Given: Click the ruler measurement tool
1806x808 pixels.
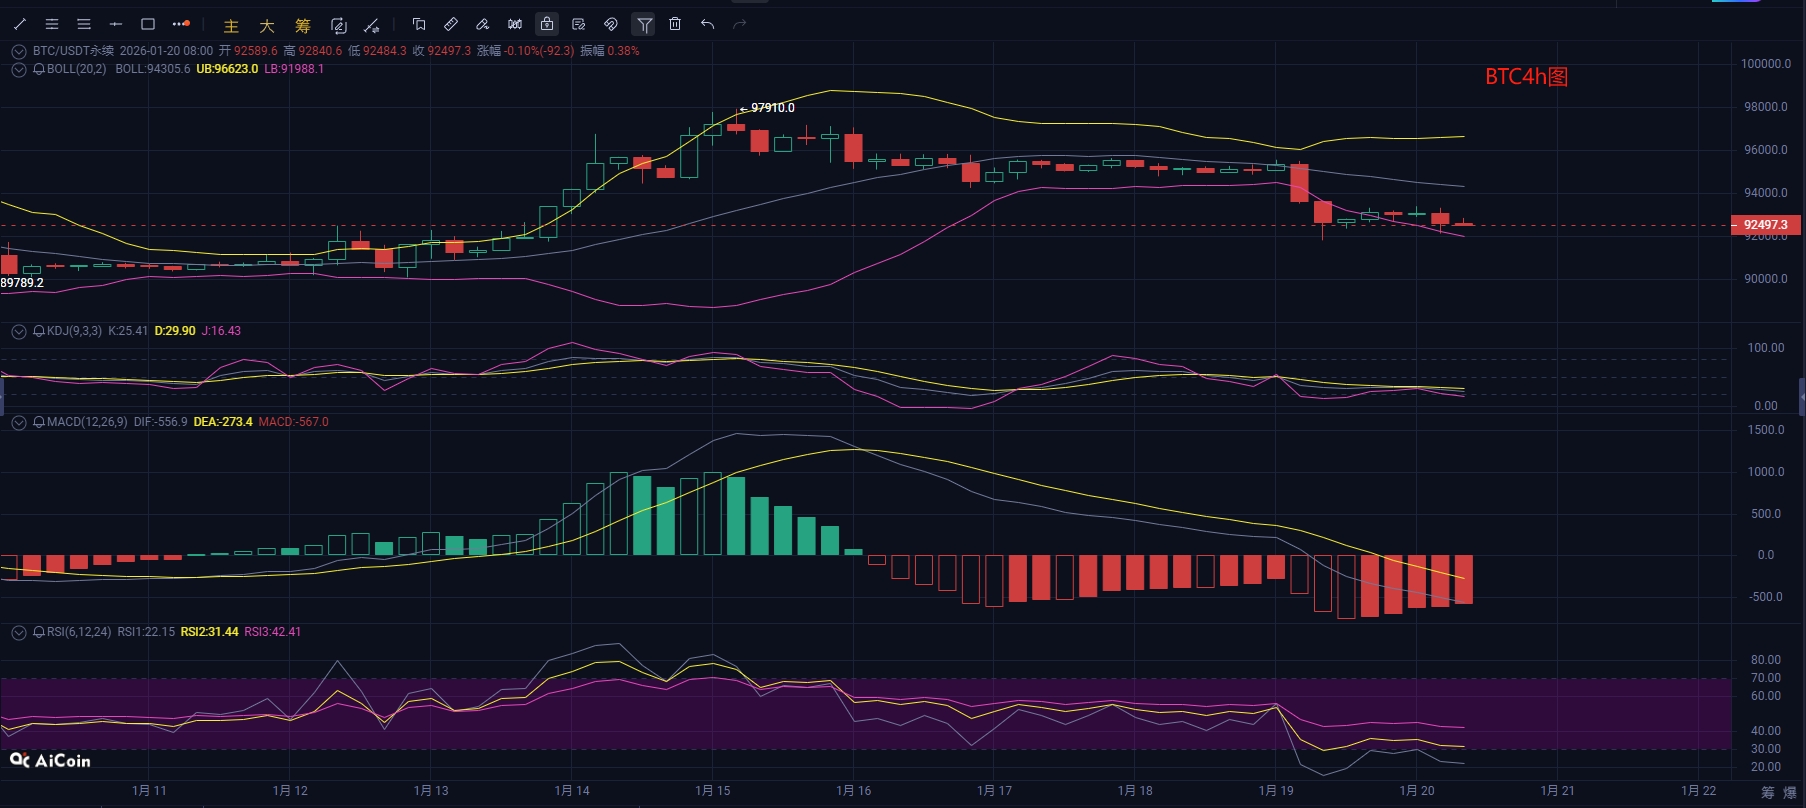Looking at the screenshot, I should pyautogui.click(x=450, y=24).
